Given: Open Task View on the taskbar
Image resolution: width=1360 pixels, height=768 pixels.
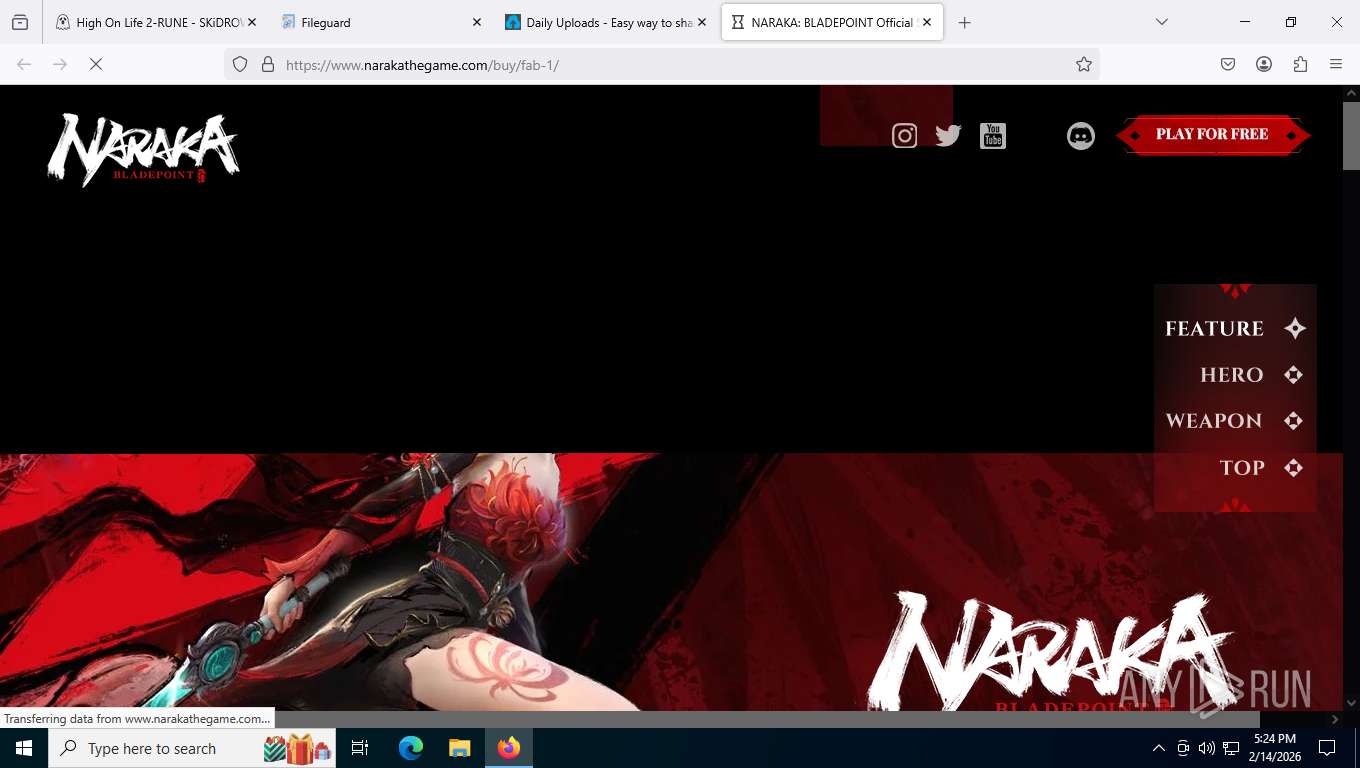Looking at the screenshot, I should (360, 748).
